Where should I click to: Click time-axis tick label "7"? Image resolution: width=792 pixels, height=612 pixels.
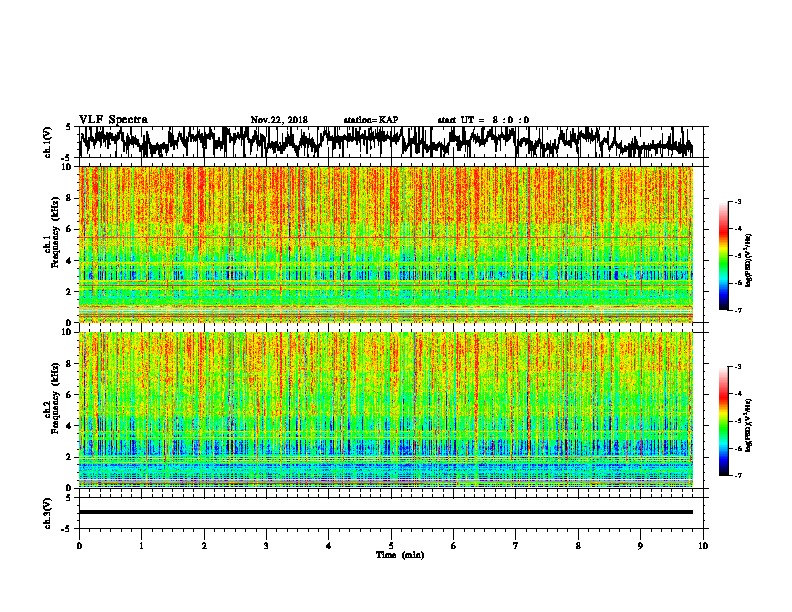(516, 546)
